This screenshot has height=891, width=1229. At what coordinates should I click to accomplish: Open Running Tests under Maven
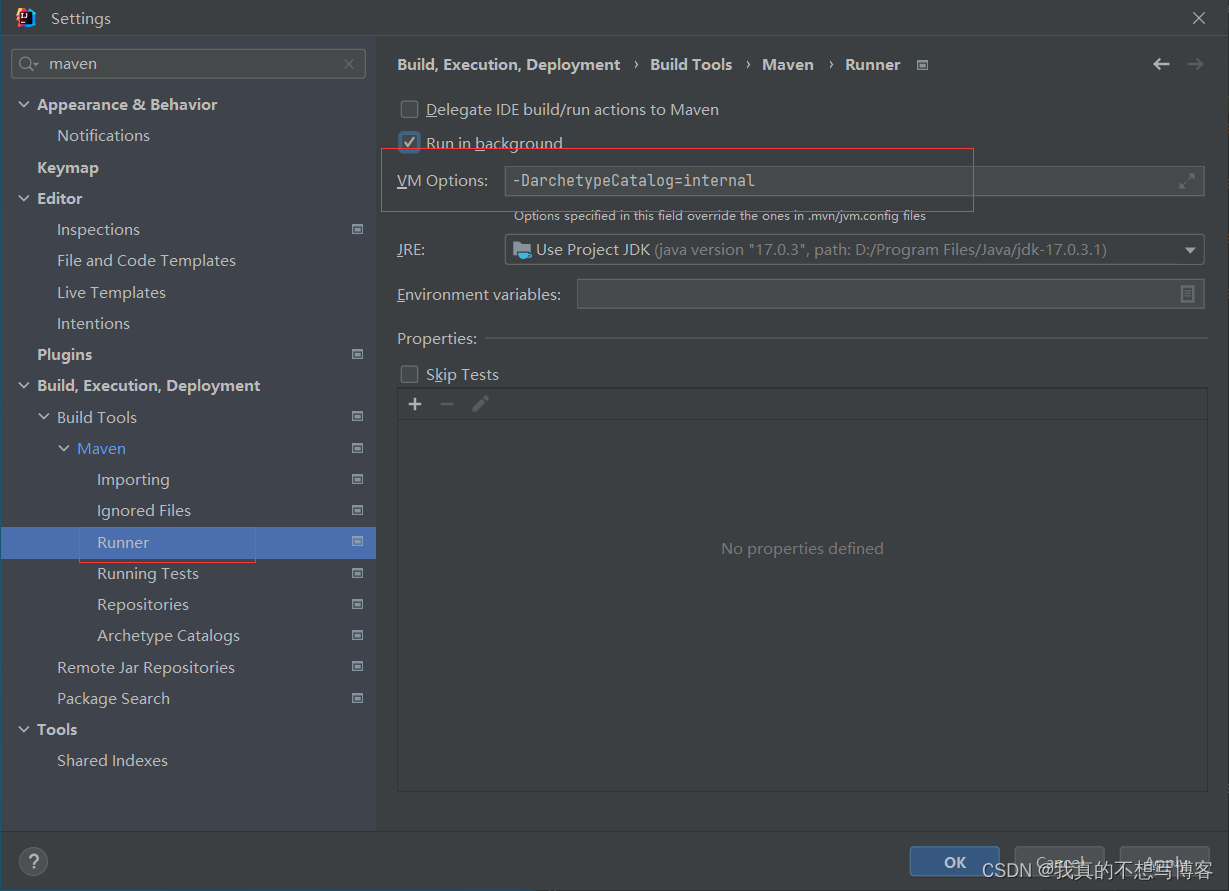[147, 573]
